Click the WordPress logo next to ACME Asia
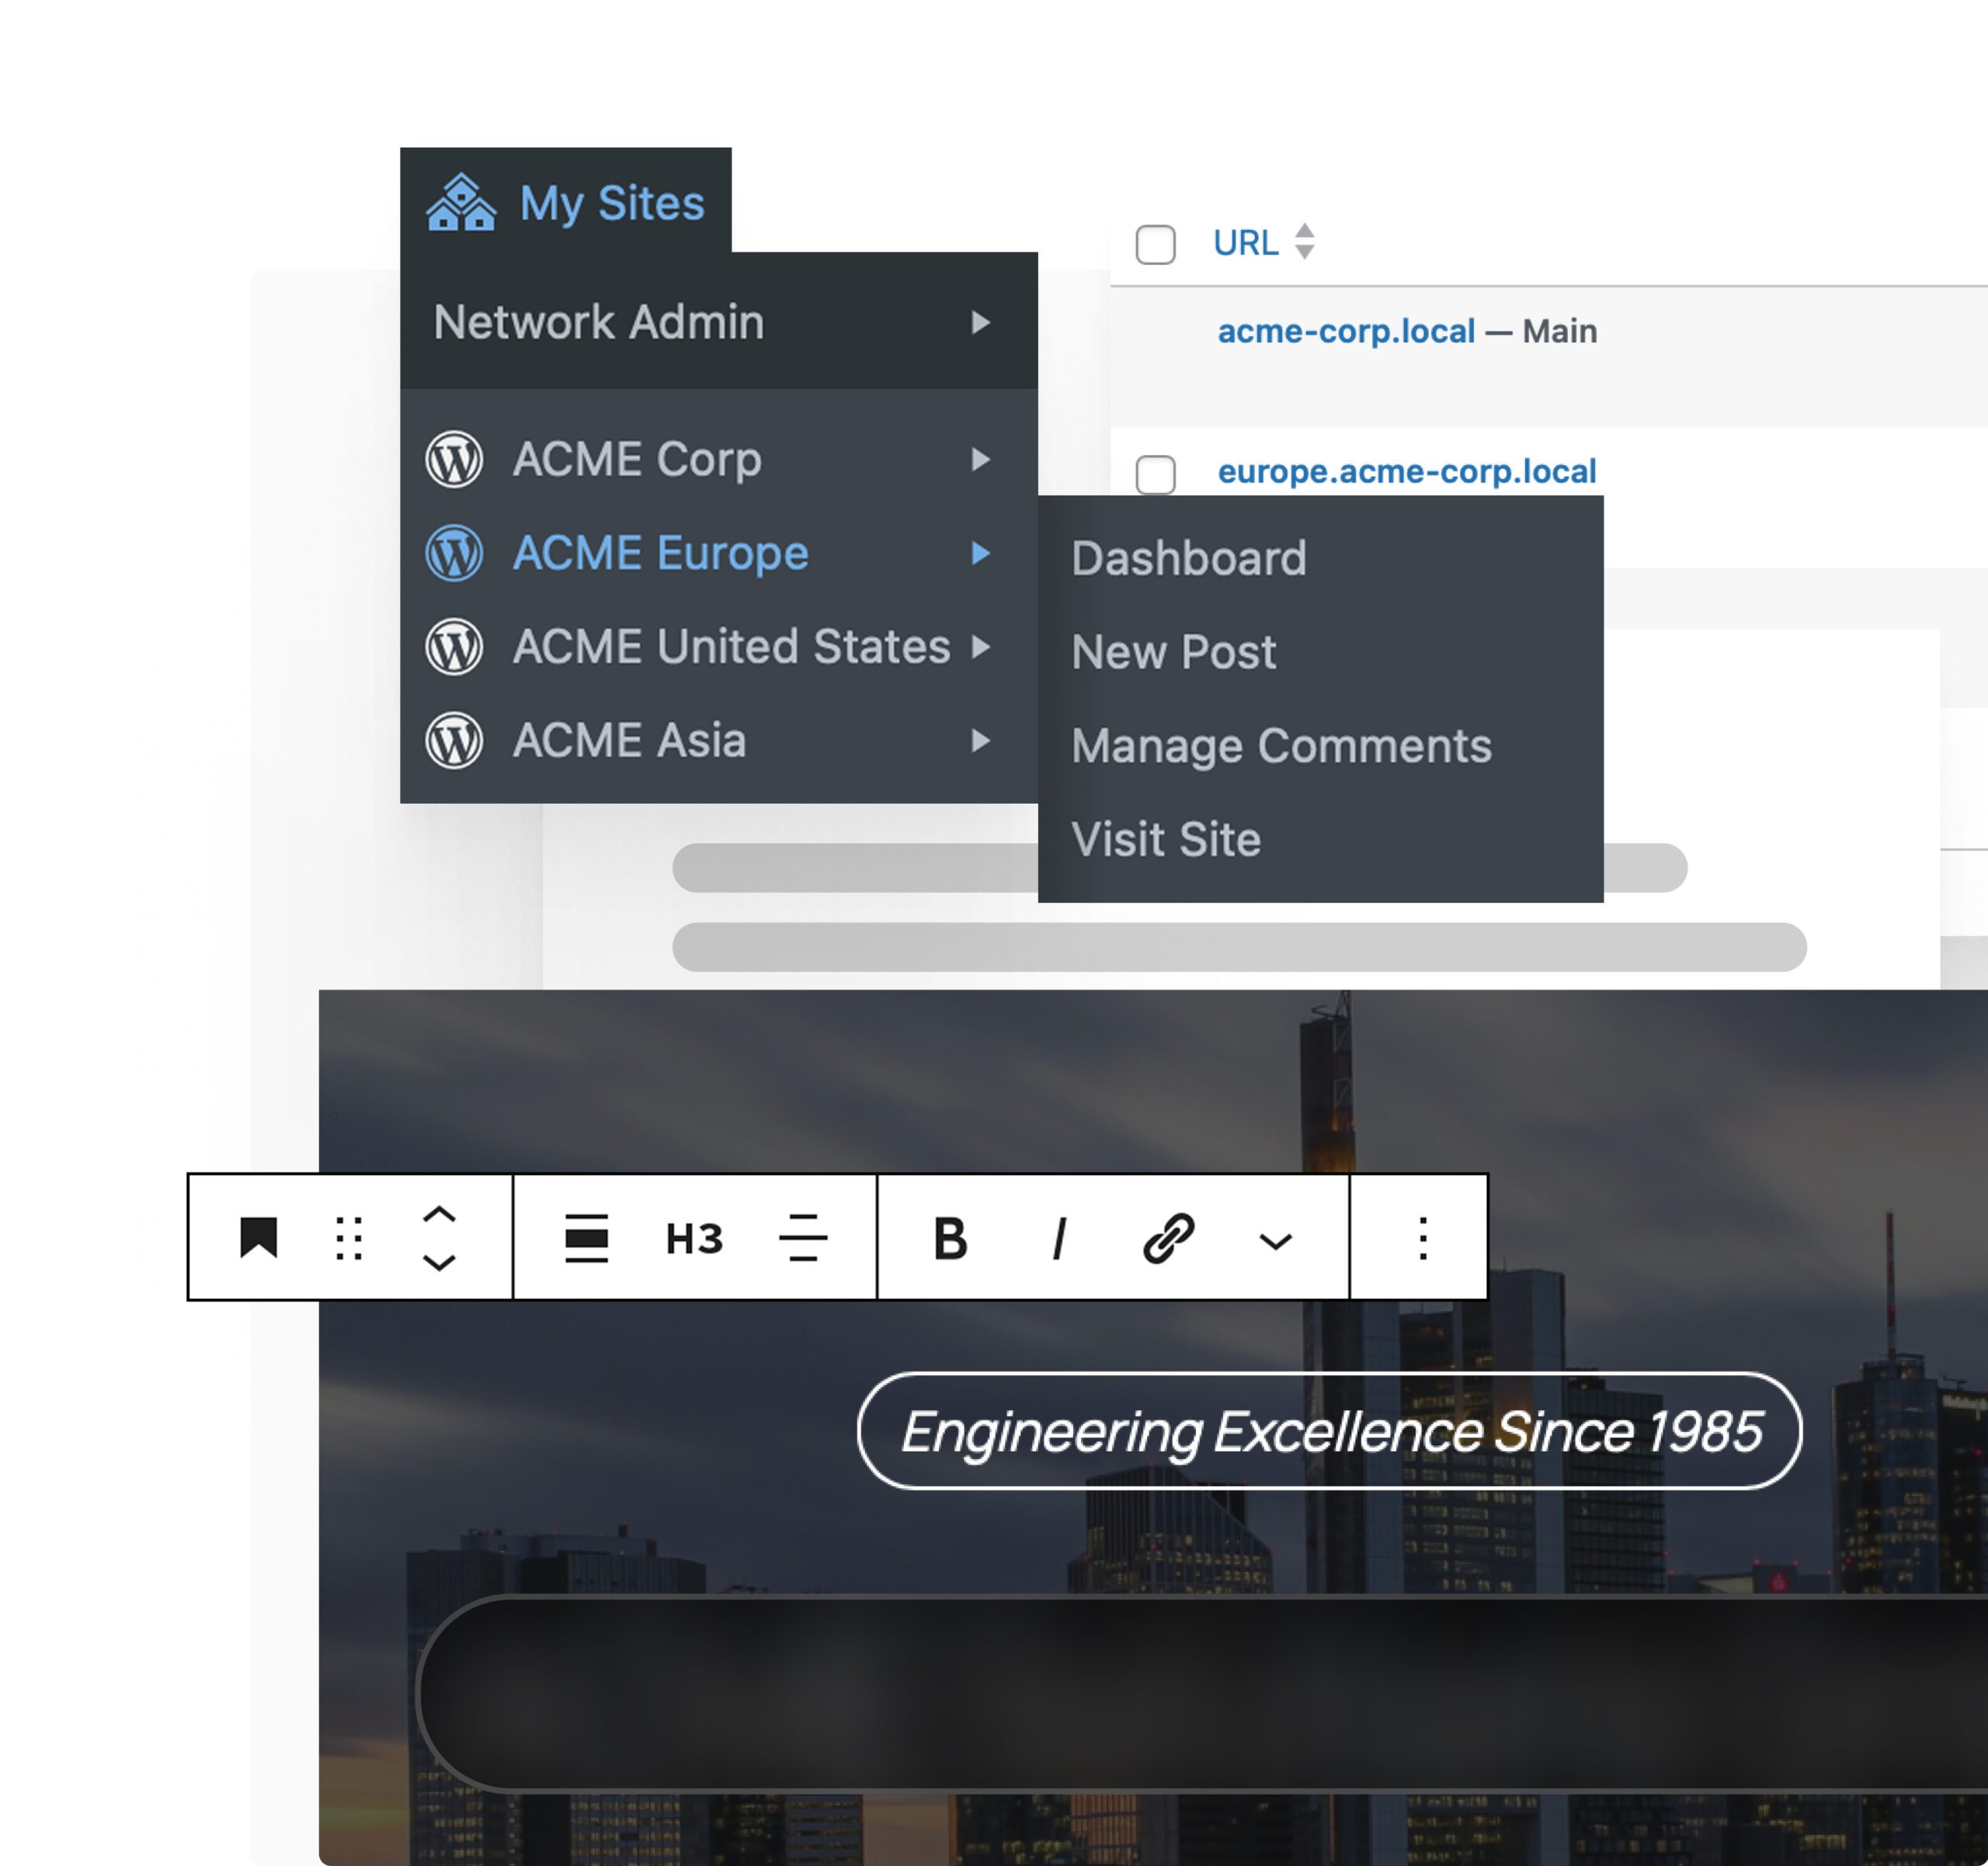This screenshot has width=1988, height=1866. (x=455, y=741)
